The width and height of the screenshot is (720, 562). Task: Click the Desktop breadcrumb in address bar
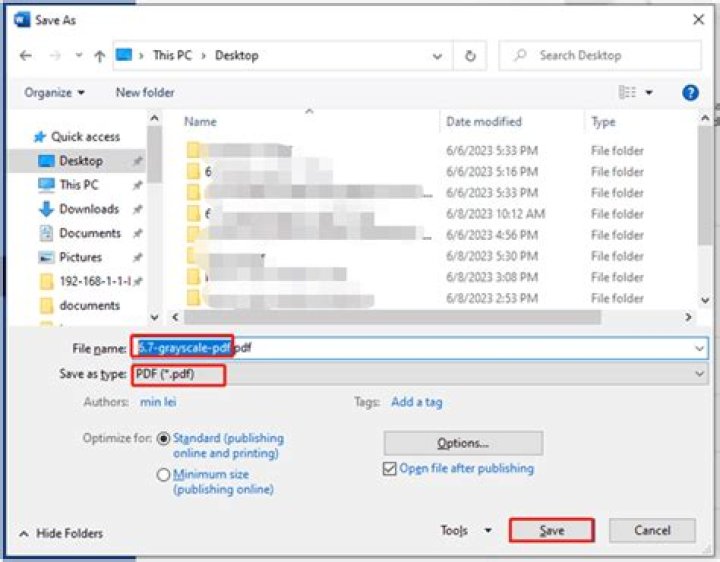click(236, 56)
